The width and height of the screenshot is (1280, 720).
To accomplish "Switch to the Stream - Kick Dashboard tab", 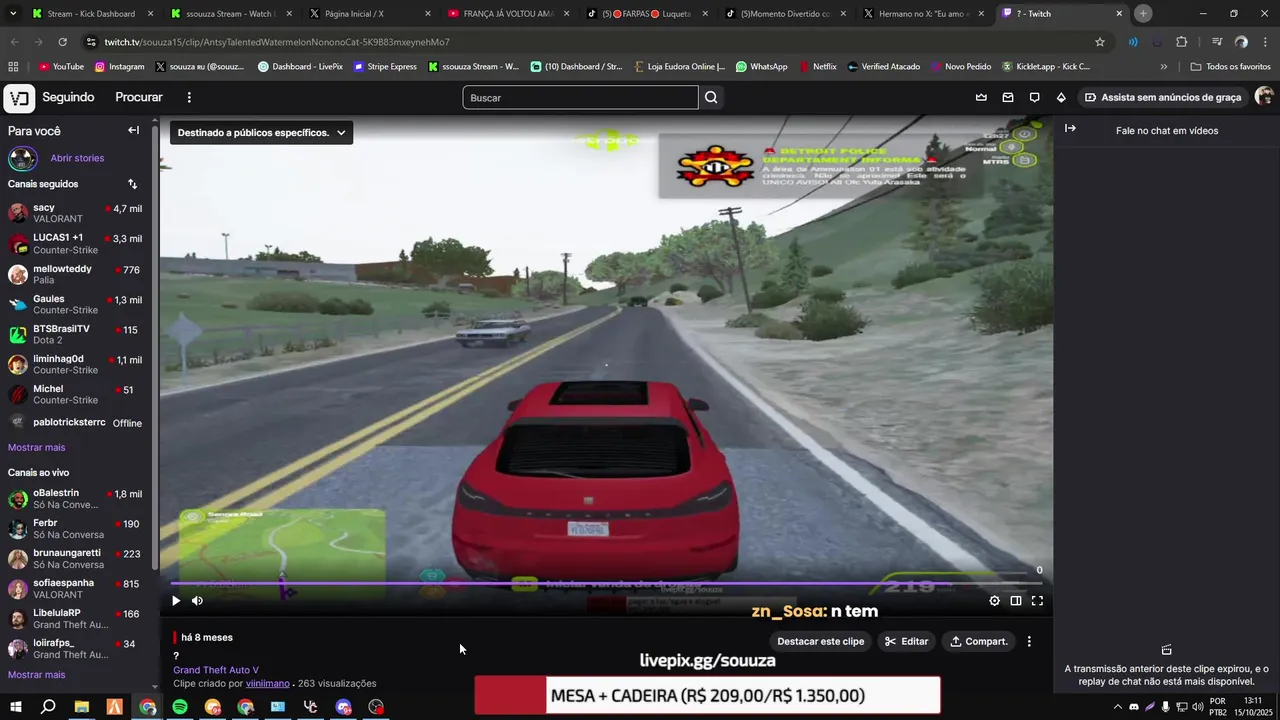I will (x=92, y=14).
